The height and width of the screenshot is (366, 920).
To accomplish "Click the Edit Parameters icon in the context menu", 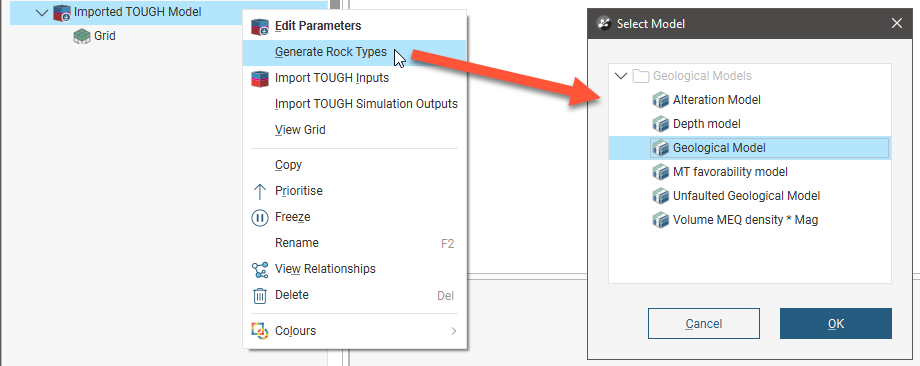I will [x=260, y=26].
